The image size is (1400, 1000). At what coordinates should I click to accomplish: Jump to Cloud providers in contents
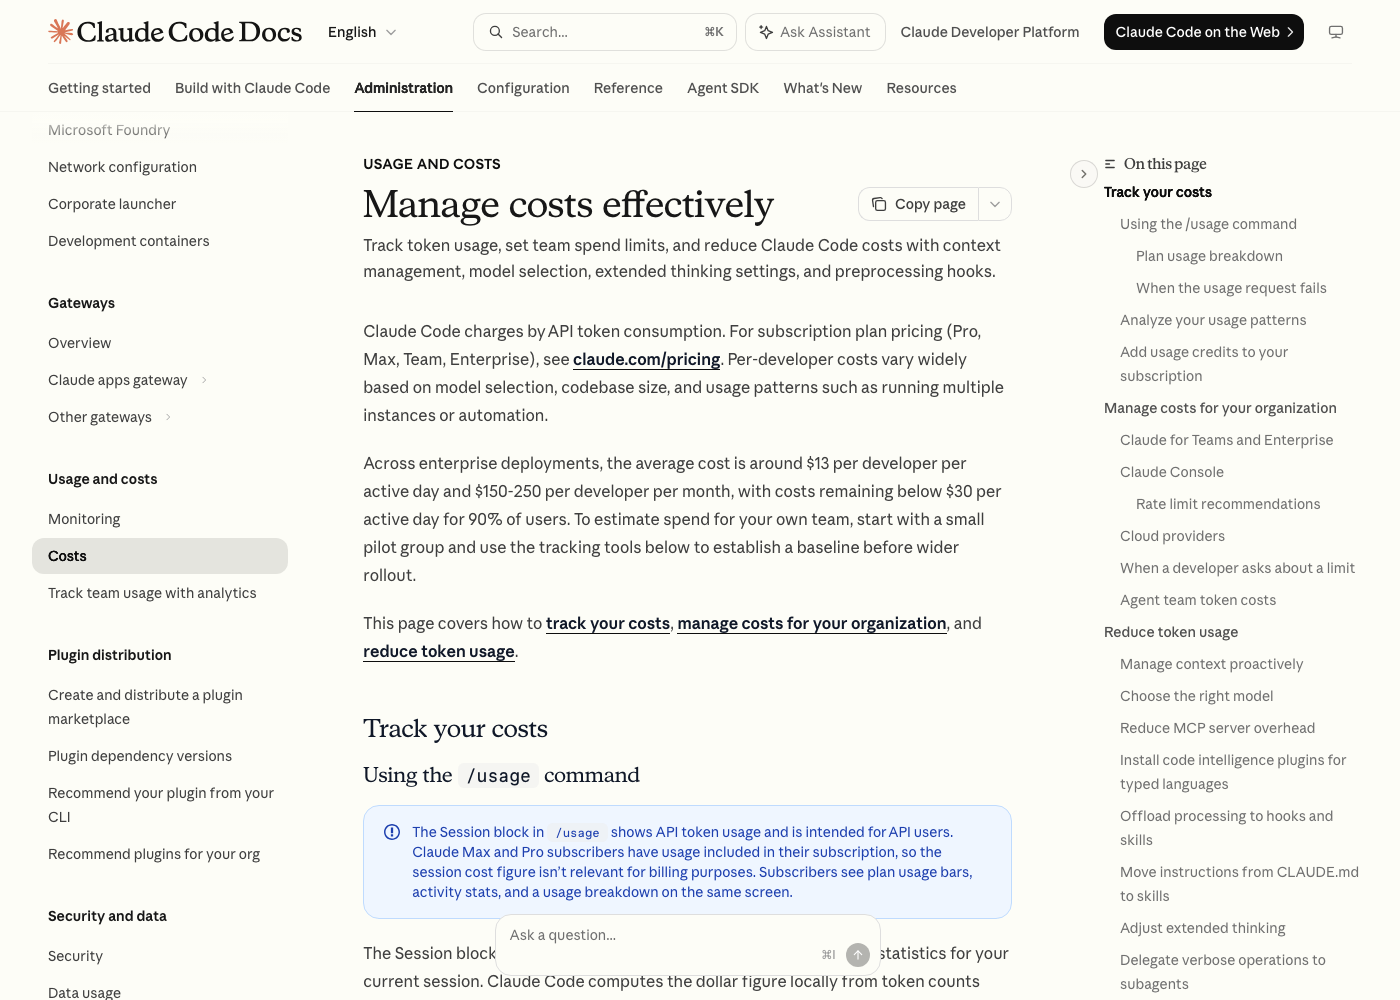click(x=1172, y=536)
